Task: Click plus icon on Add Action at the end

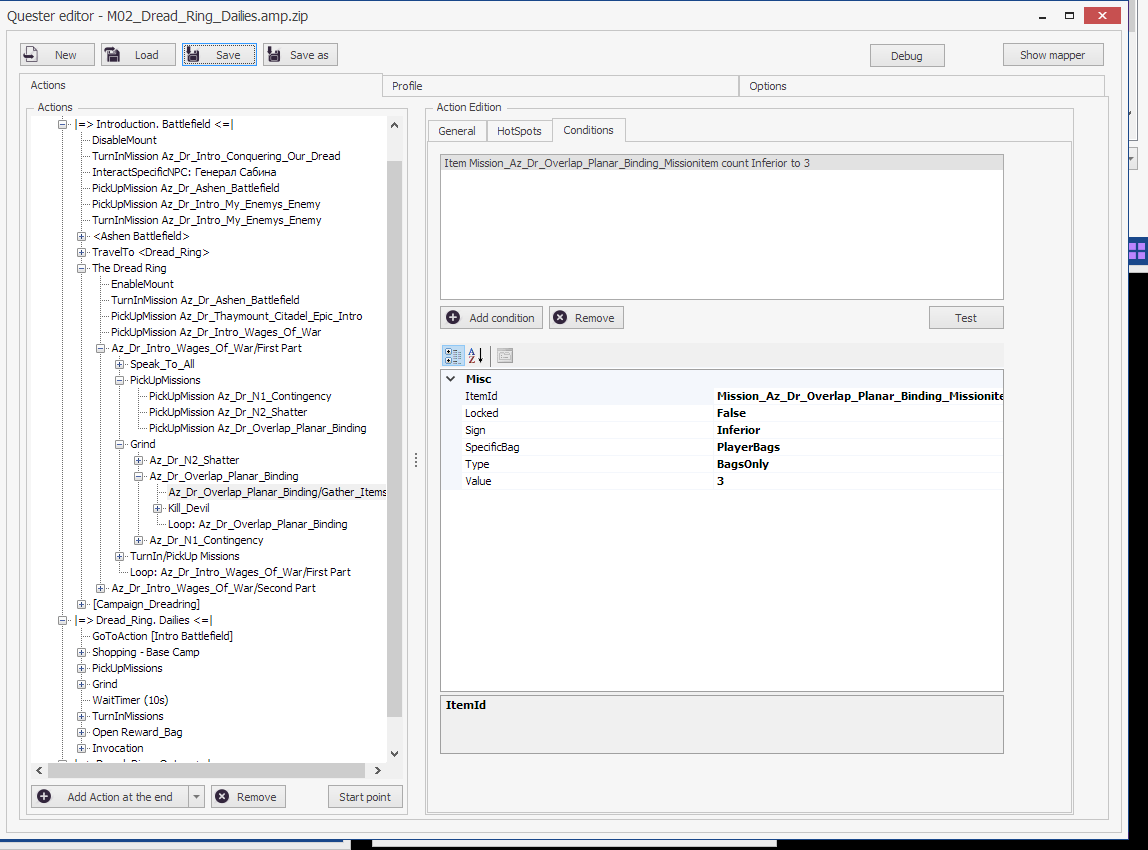Action: pyautogui.click(x=44, y=797)
